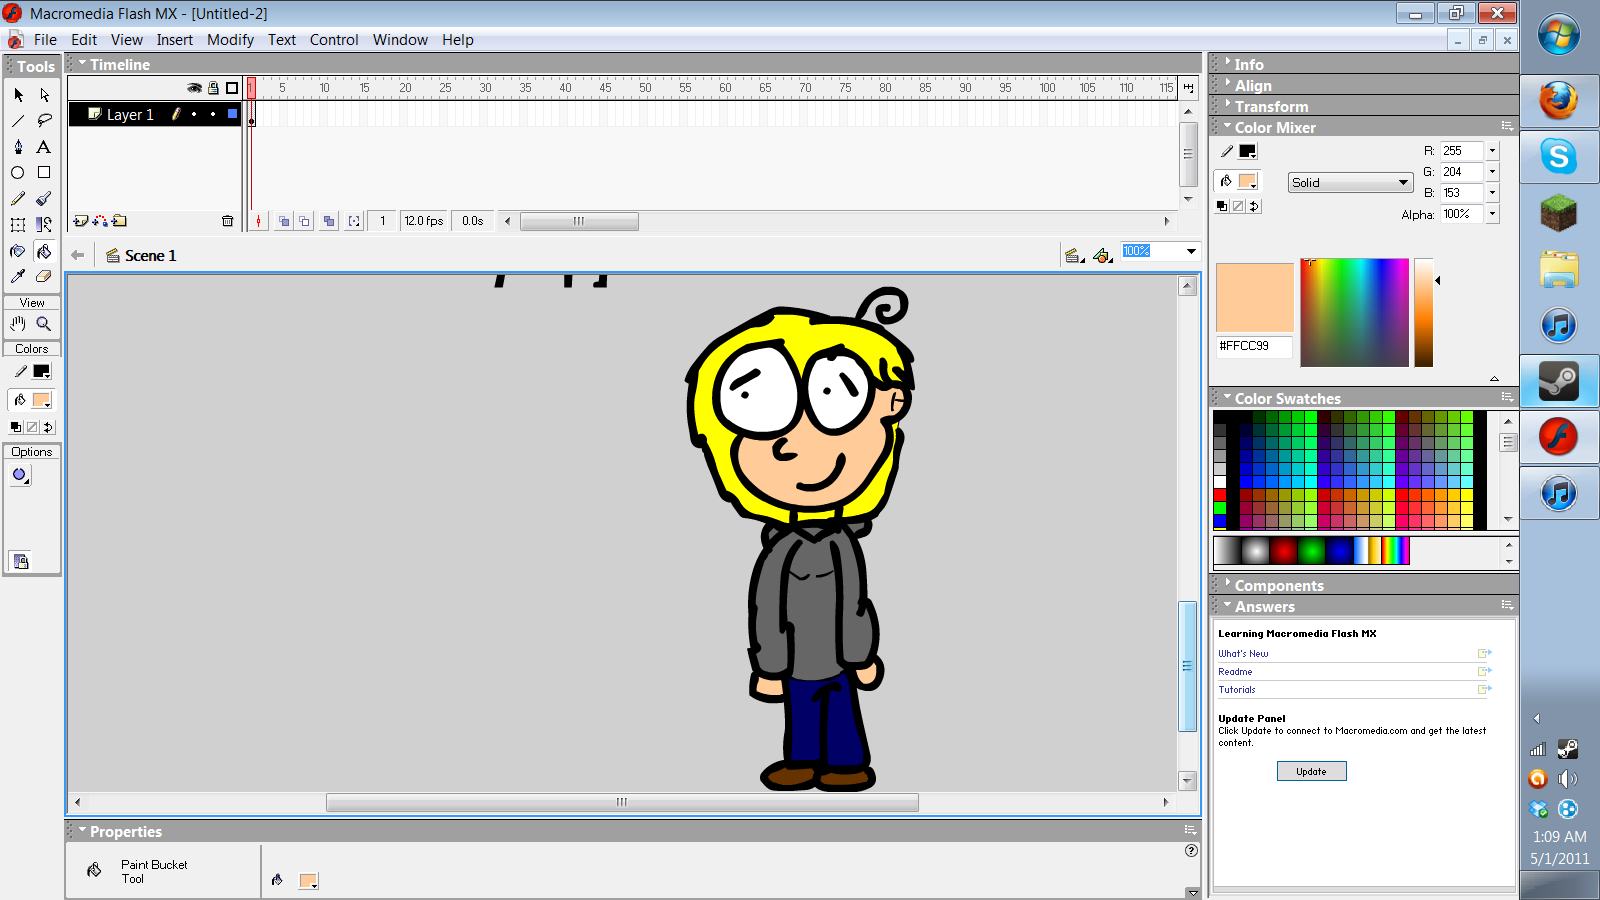Pick the Eyedropper tool

pyautogui.click(x=18, y=276)
